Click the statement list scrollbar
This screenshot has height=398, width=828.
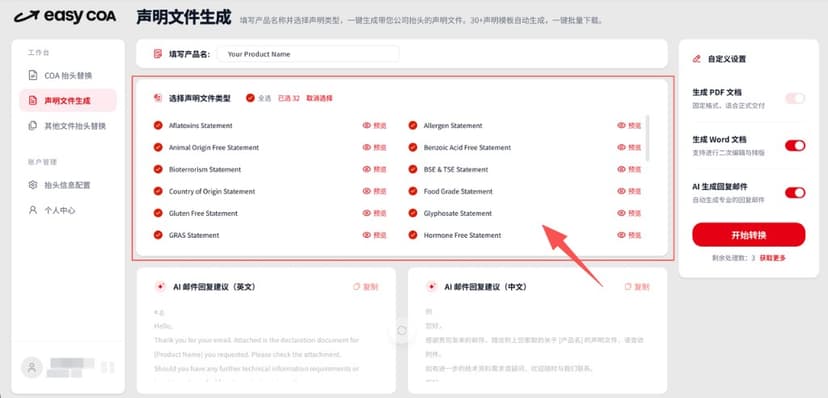[x=648, y=138]
